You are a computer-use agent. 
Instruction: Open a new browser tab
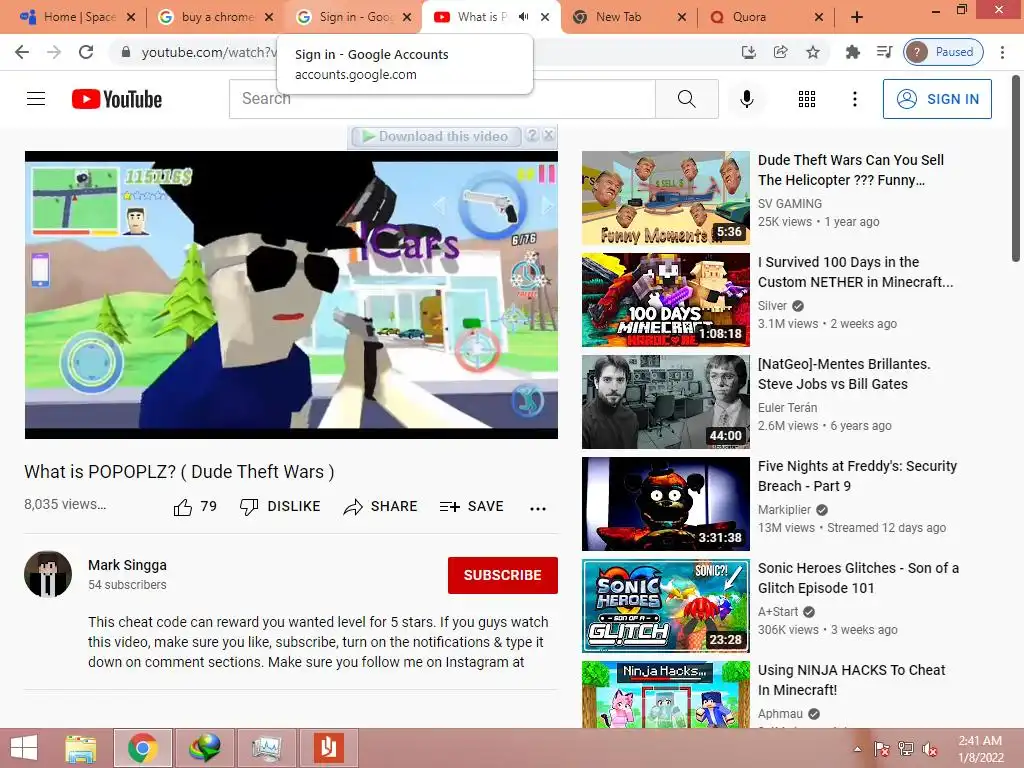857,18
